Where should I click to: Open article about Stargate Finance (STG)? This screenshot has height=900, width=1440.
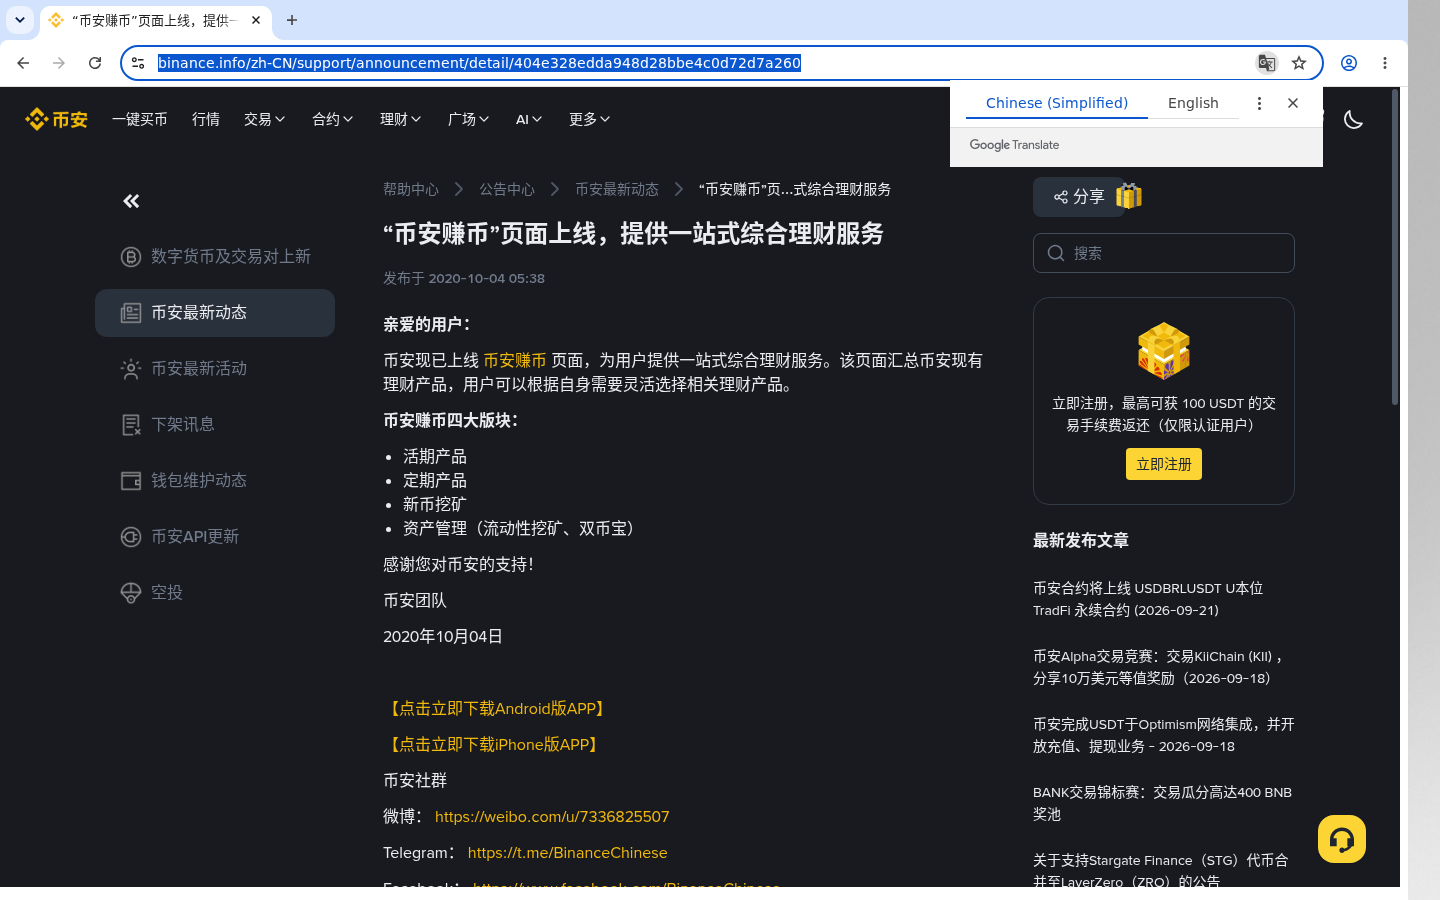(x=1160, y=870)
